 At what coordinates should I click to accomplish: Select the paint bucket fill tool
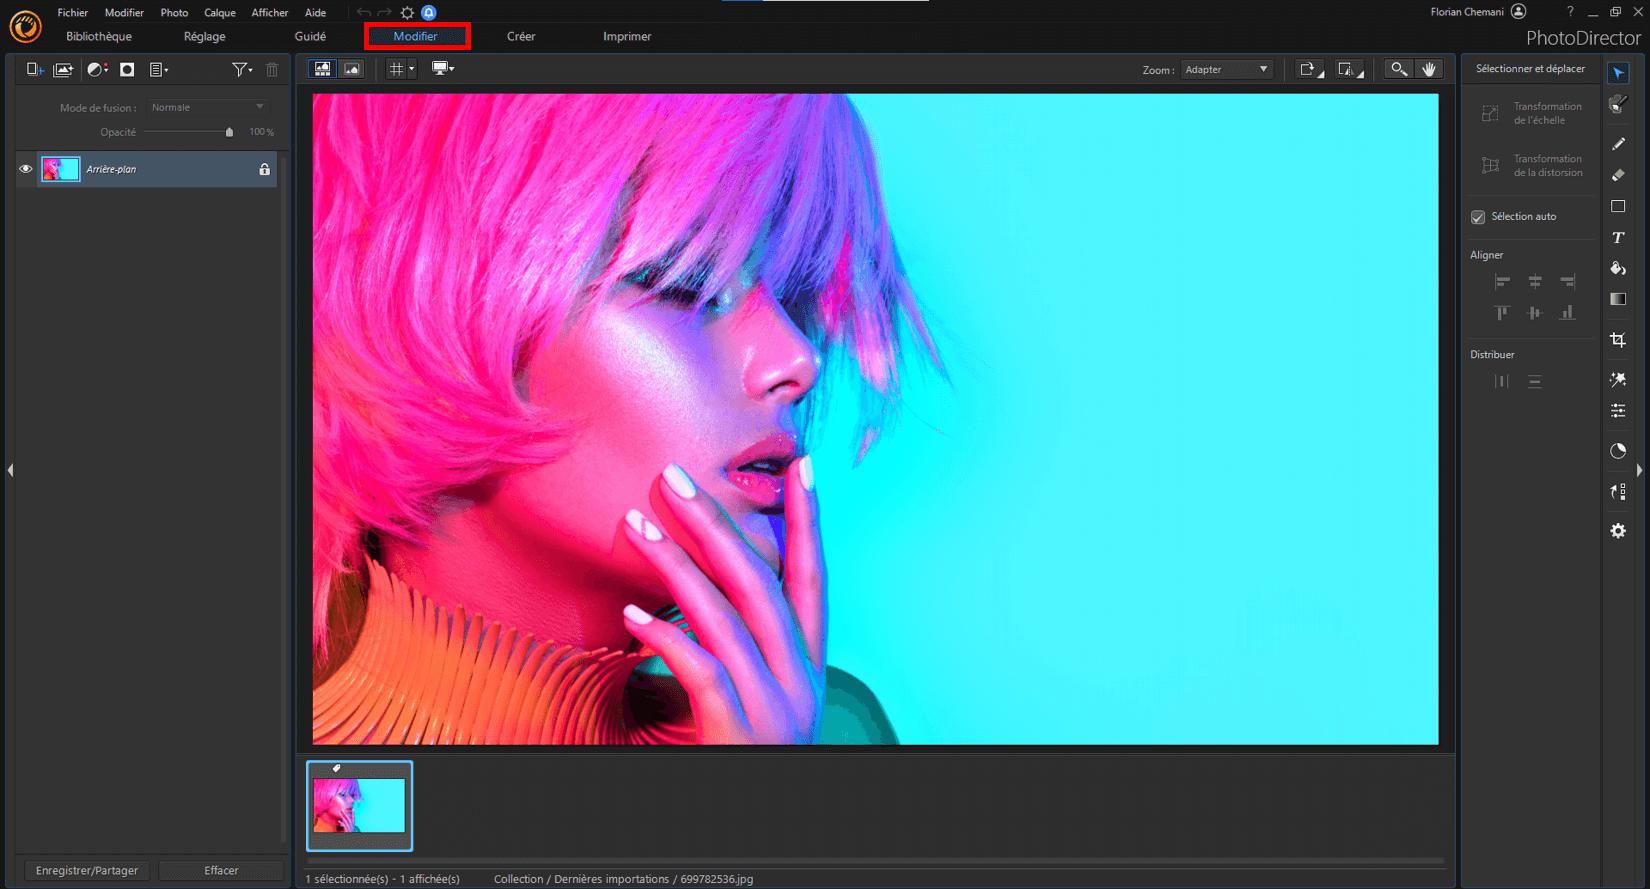[x=1618, y=268]
